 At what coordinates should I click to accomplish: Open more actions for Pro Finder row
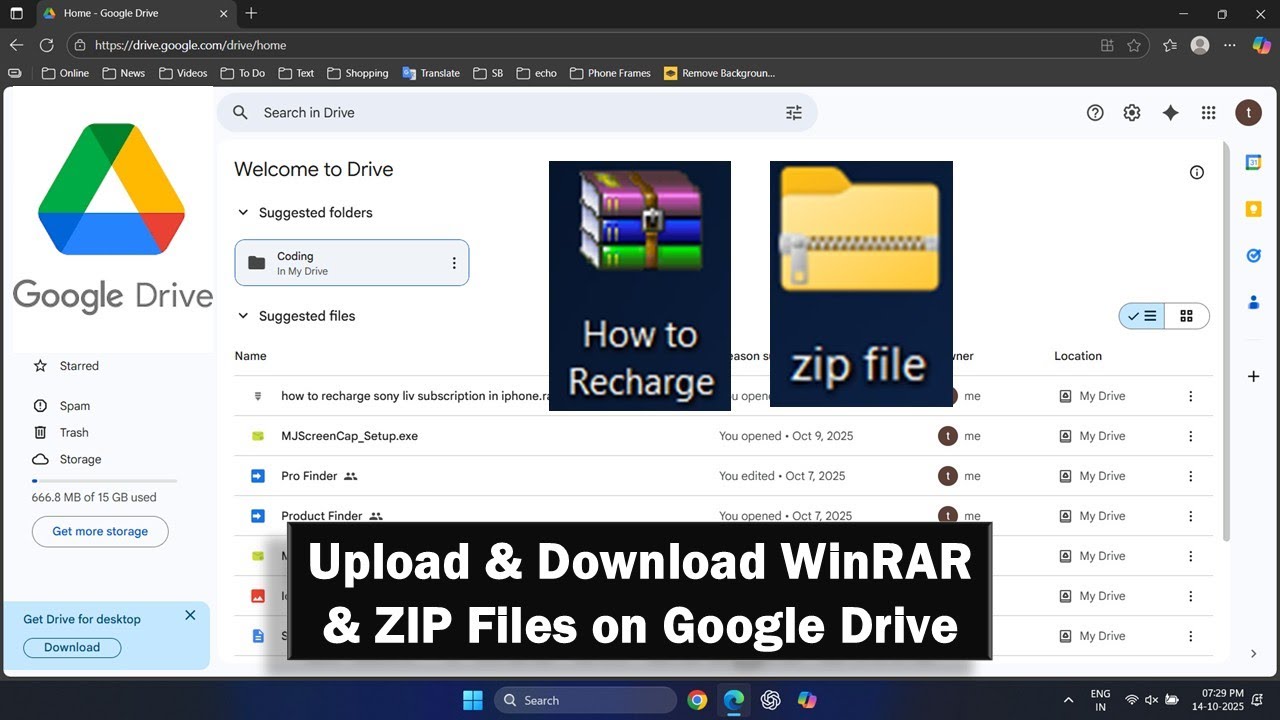pyautogui.click(x=1190, y=476)
